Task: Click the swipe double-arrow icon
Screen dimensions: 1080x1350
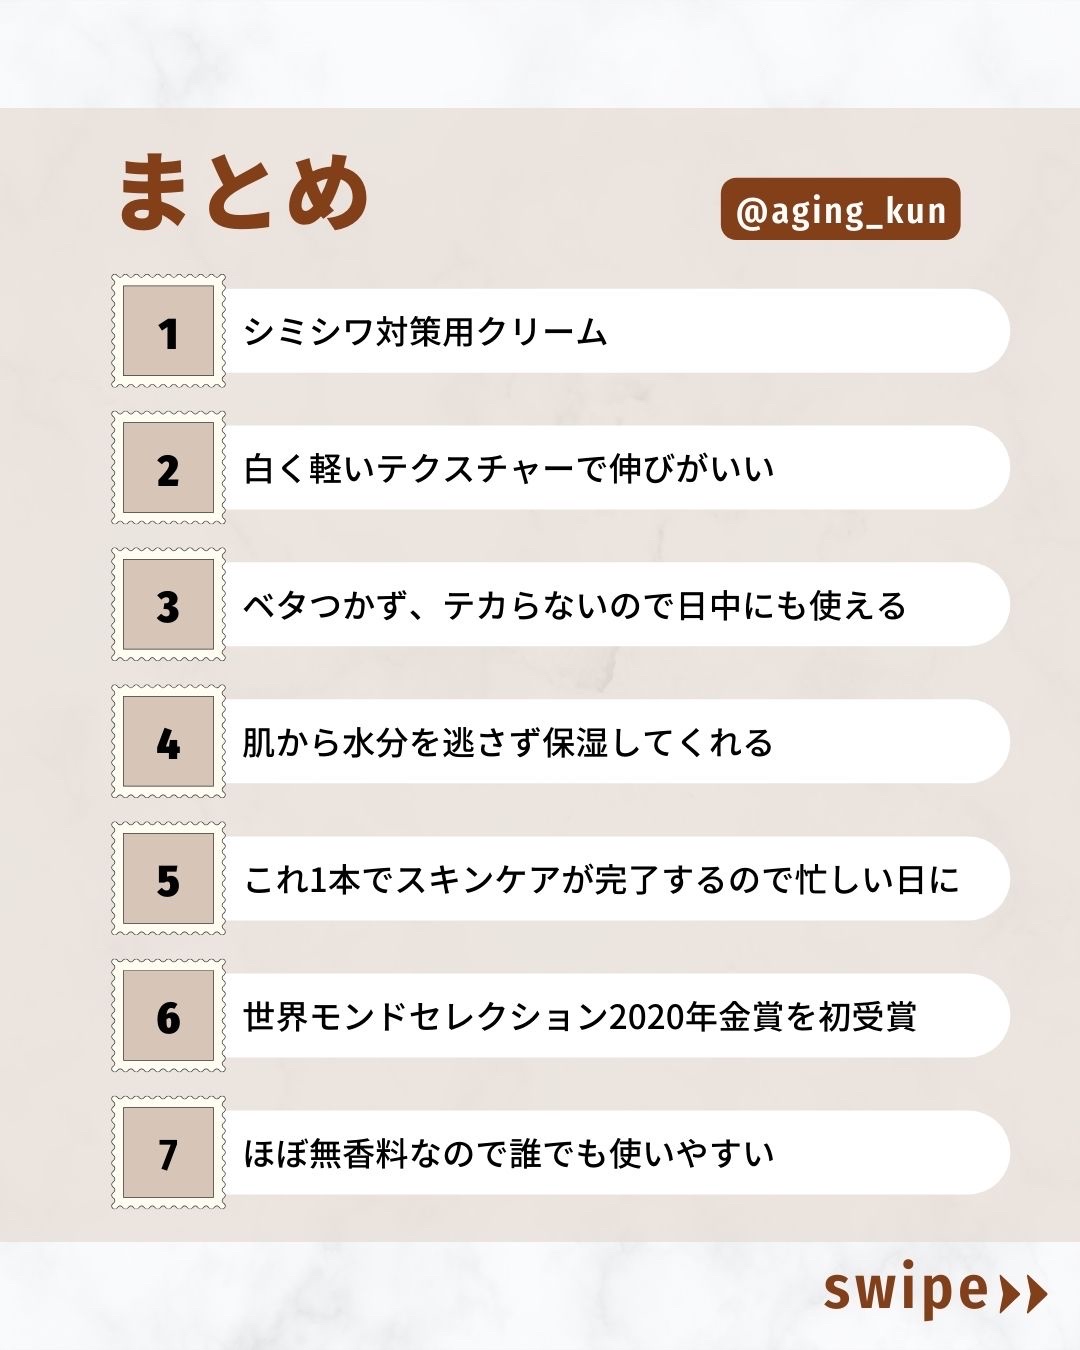Action: pyautogui.click(x=1023, y=1293)
